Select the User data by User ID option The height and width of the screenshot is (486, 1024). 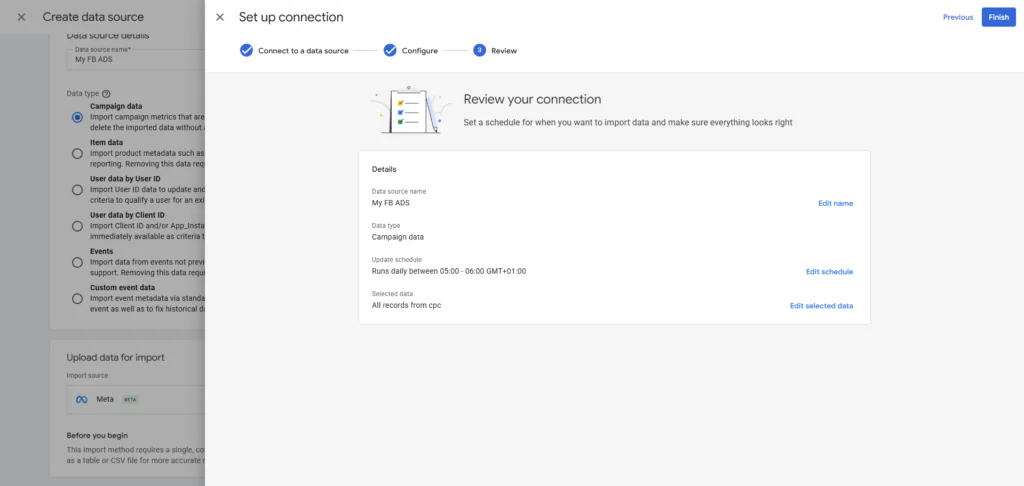[x=77, y=189]
